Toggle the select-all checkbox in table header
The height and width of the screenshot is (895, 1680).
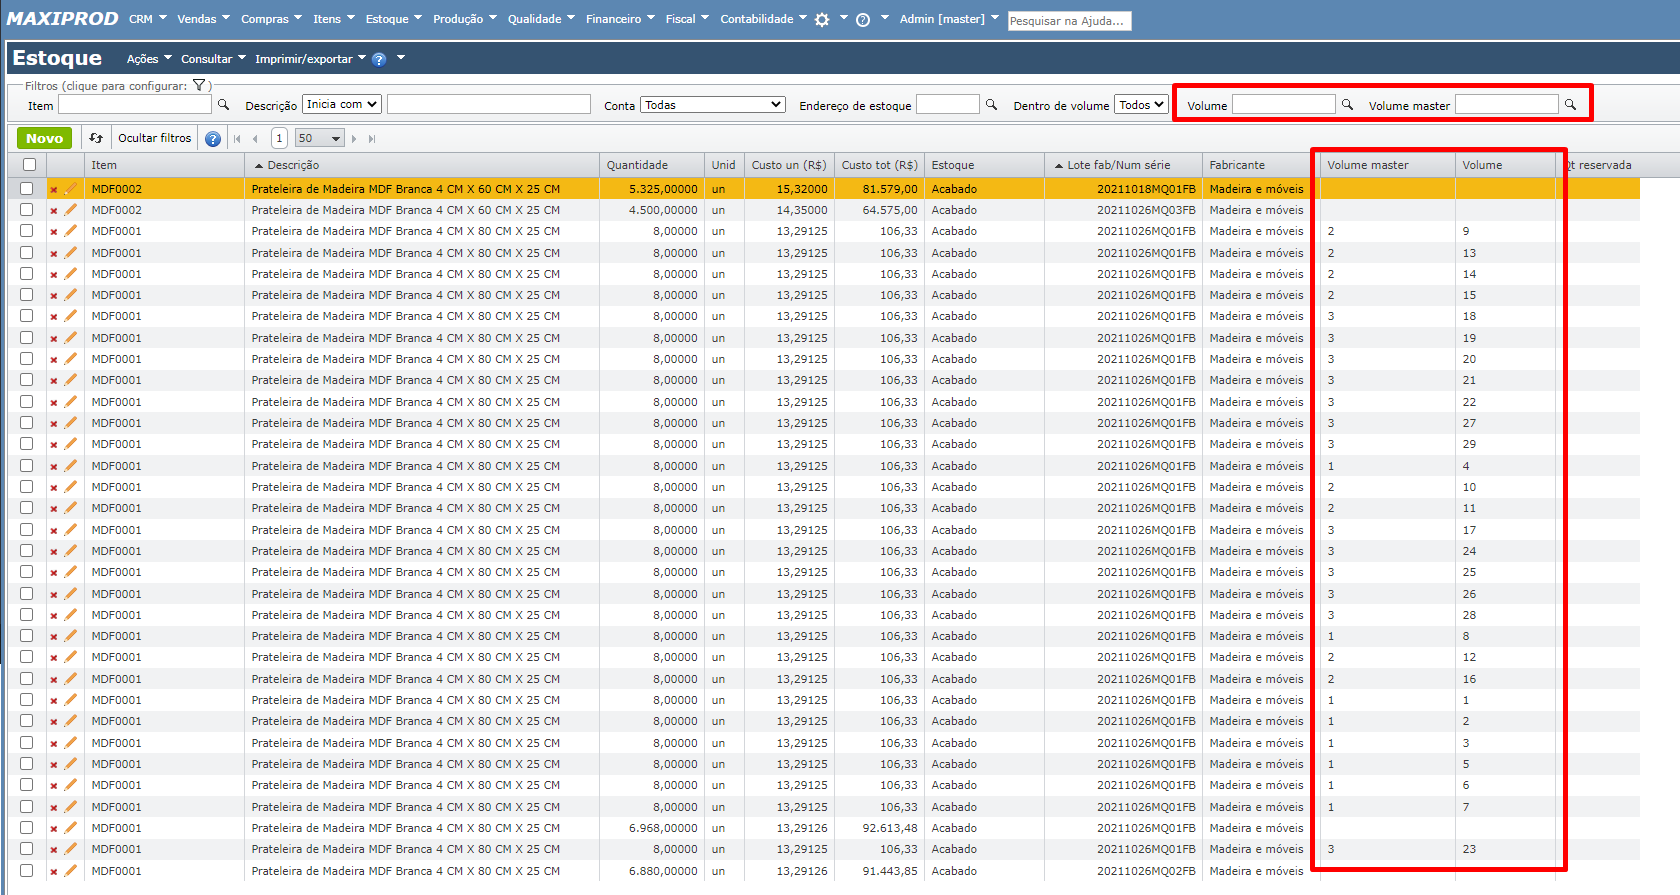pyautogui.click(x=29, y=165)
